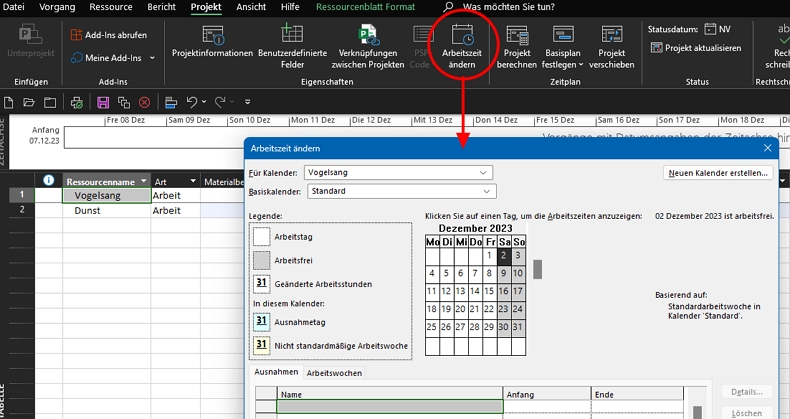Click Projekt verschieben

pos(611,46)
